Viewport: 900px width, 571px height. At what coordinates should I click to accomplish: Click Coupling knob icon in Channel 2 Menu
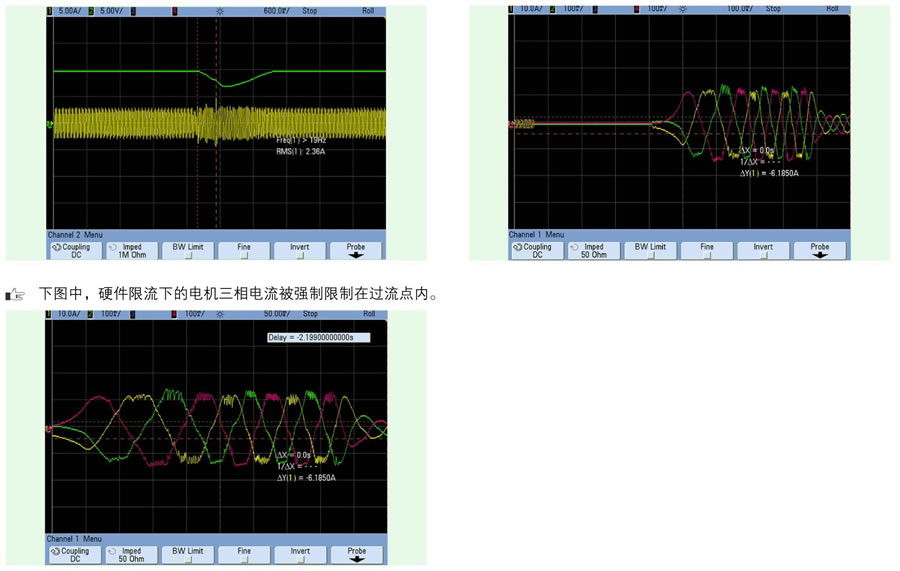[x=56, y=246]
